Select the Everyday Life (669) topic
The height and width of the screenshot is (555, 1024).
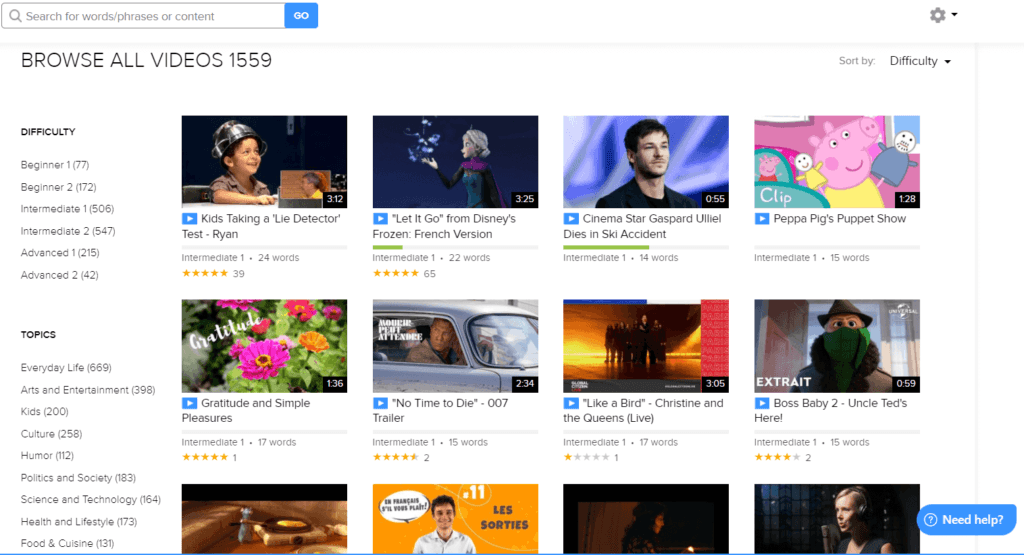[66, 368]
